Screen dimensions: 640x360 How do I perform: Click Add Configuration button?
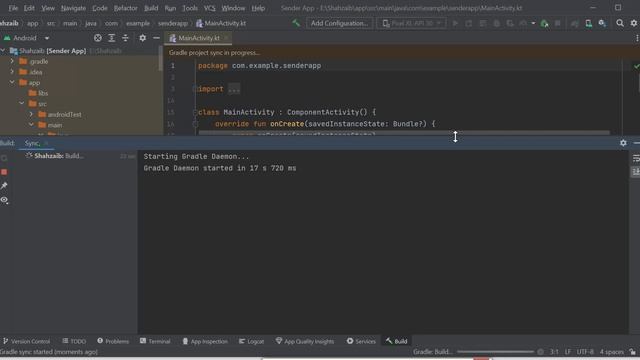(339, 23)
